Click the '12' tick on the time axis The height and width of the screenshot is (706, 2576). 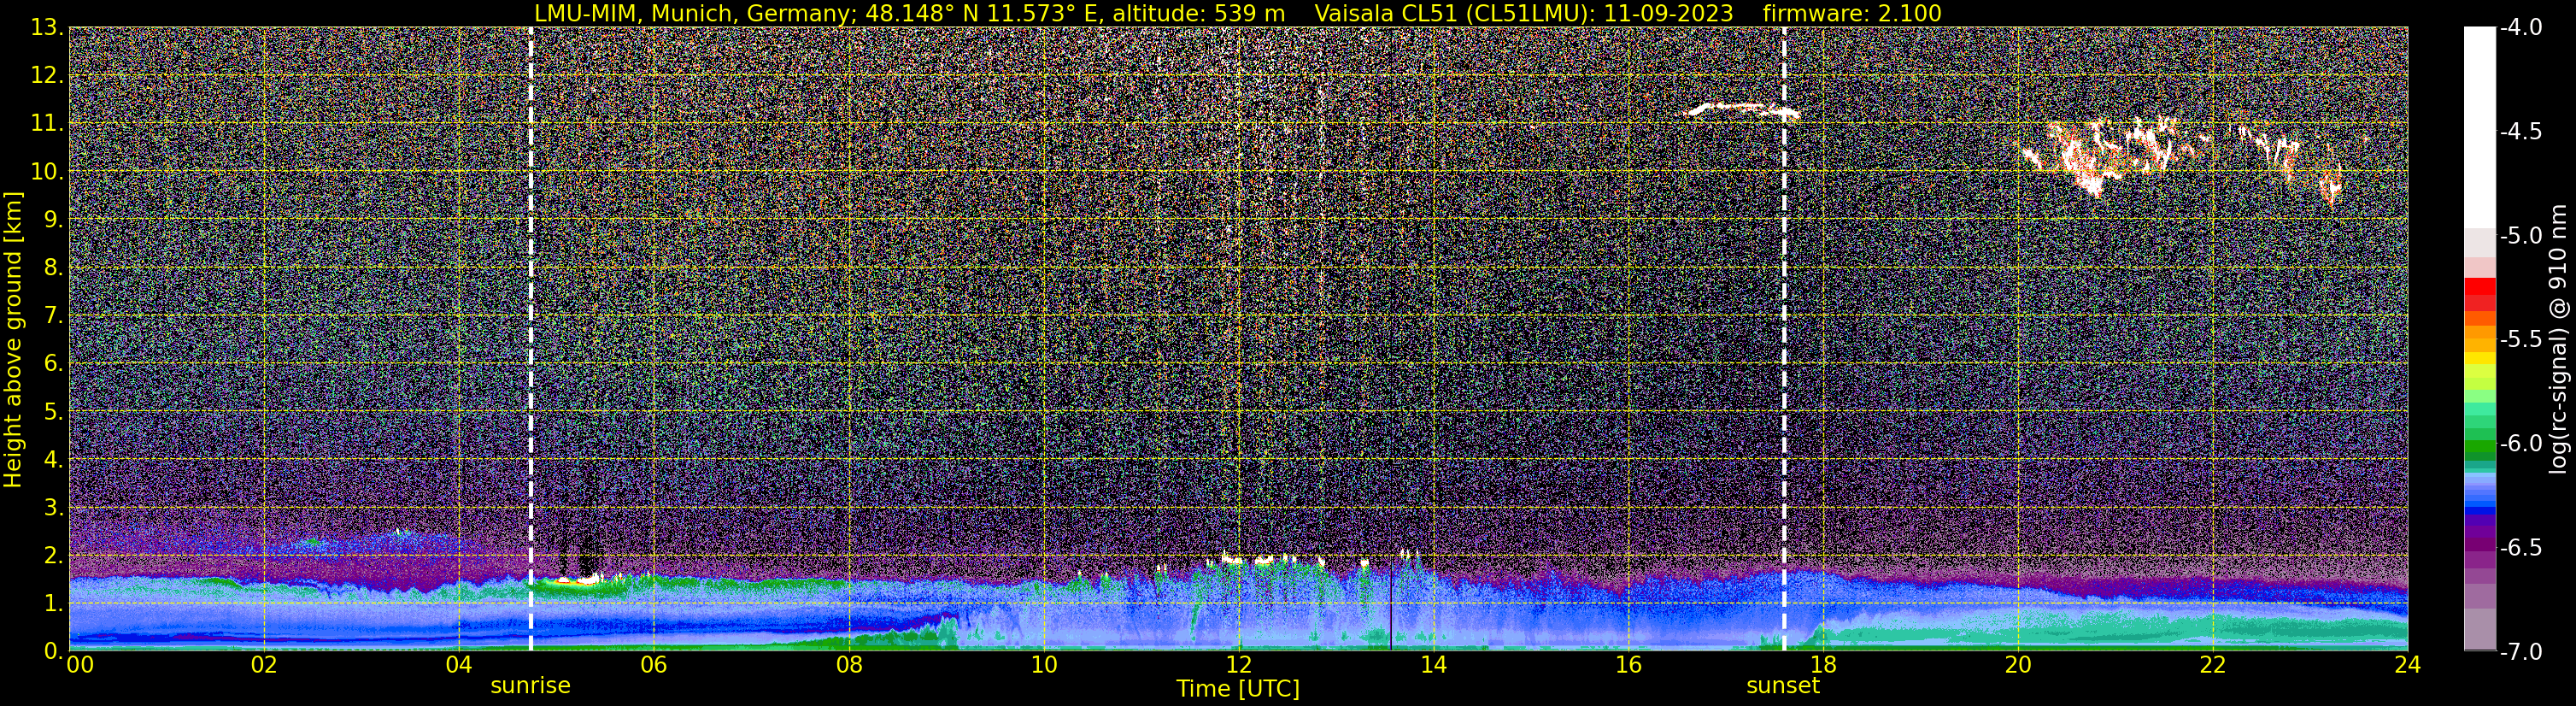[x=1238, y=665]
